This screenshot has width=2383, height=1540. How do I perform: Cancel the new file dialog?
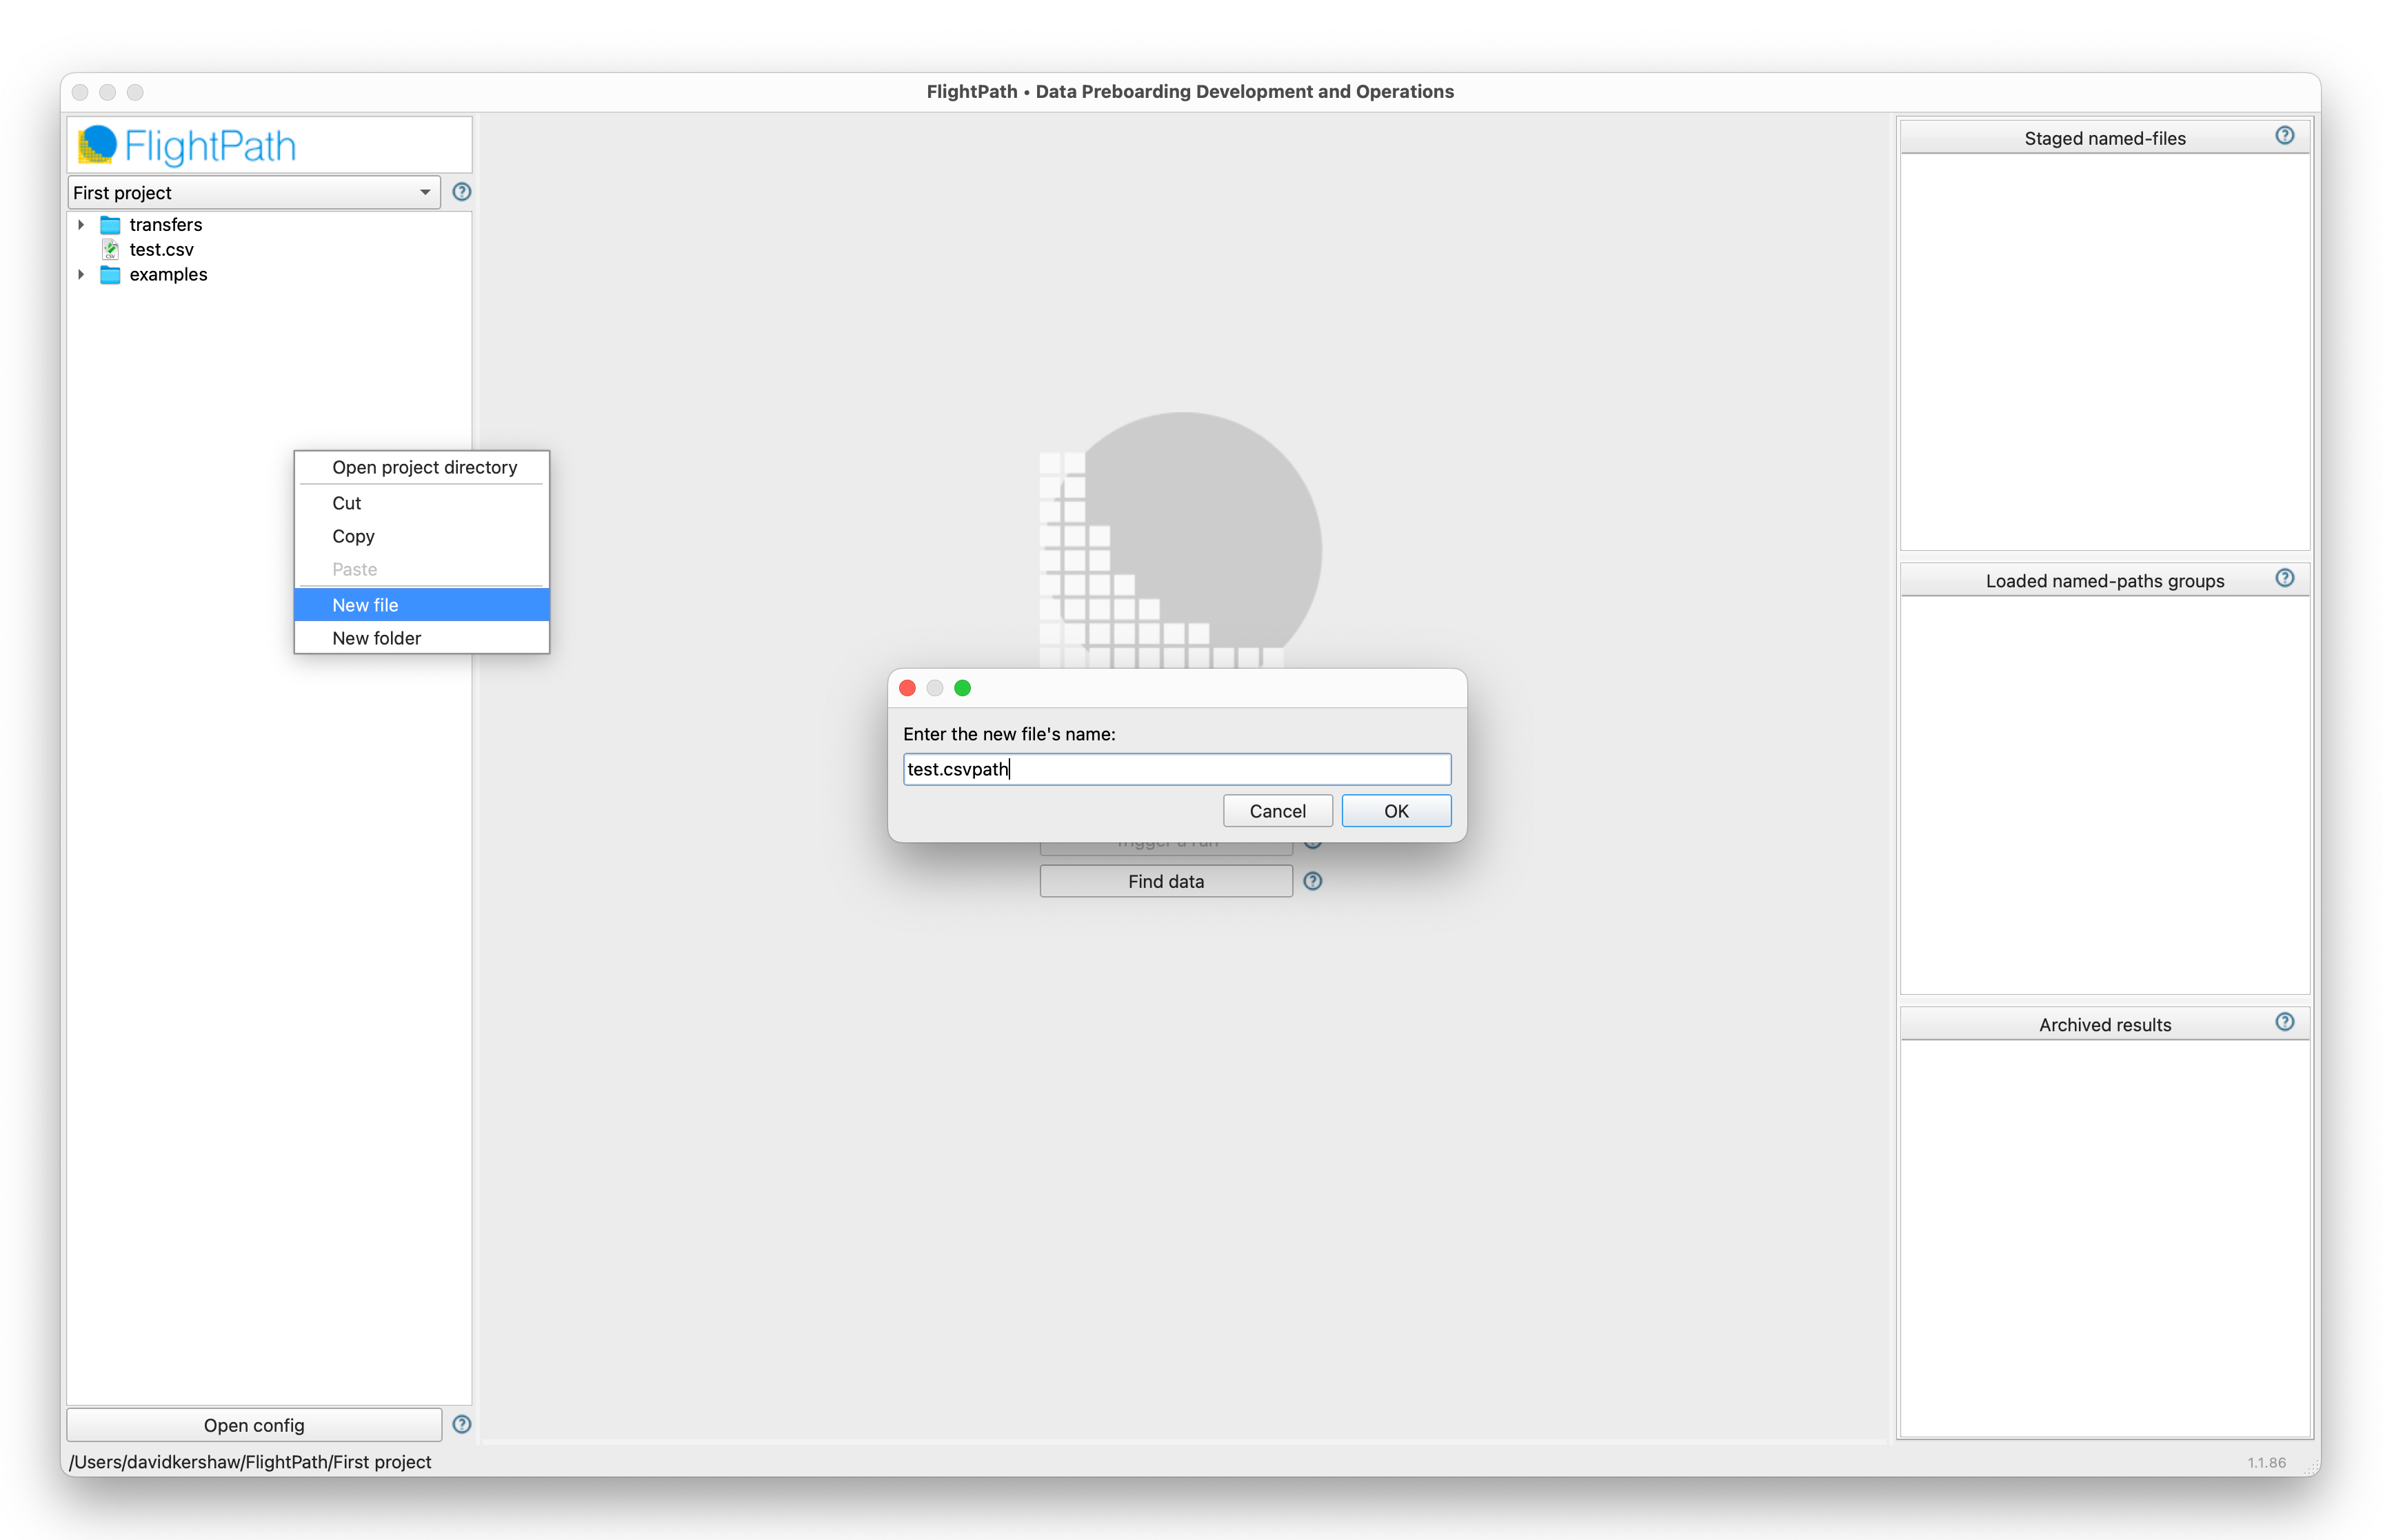click(x=1276, y=811)
